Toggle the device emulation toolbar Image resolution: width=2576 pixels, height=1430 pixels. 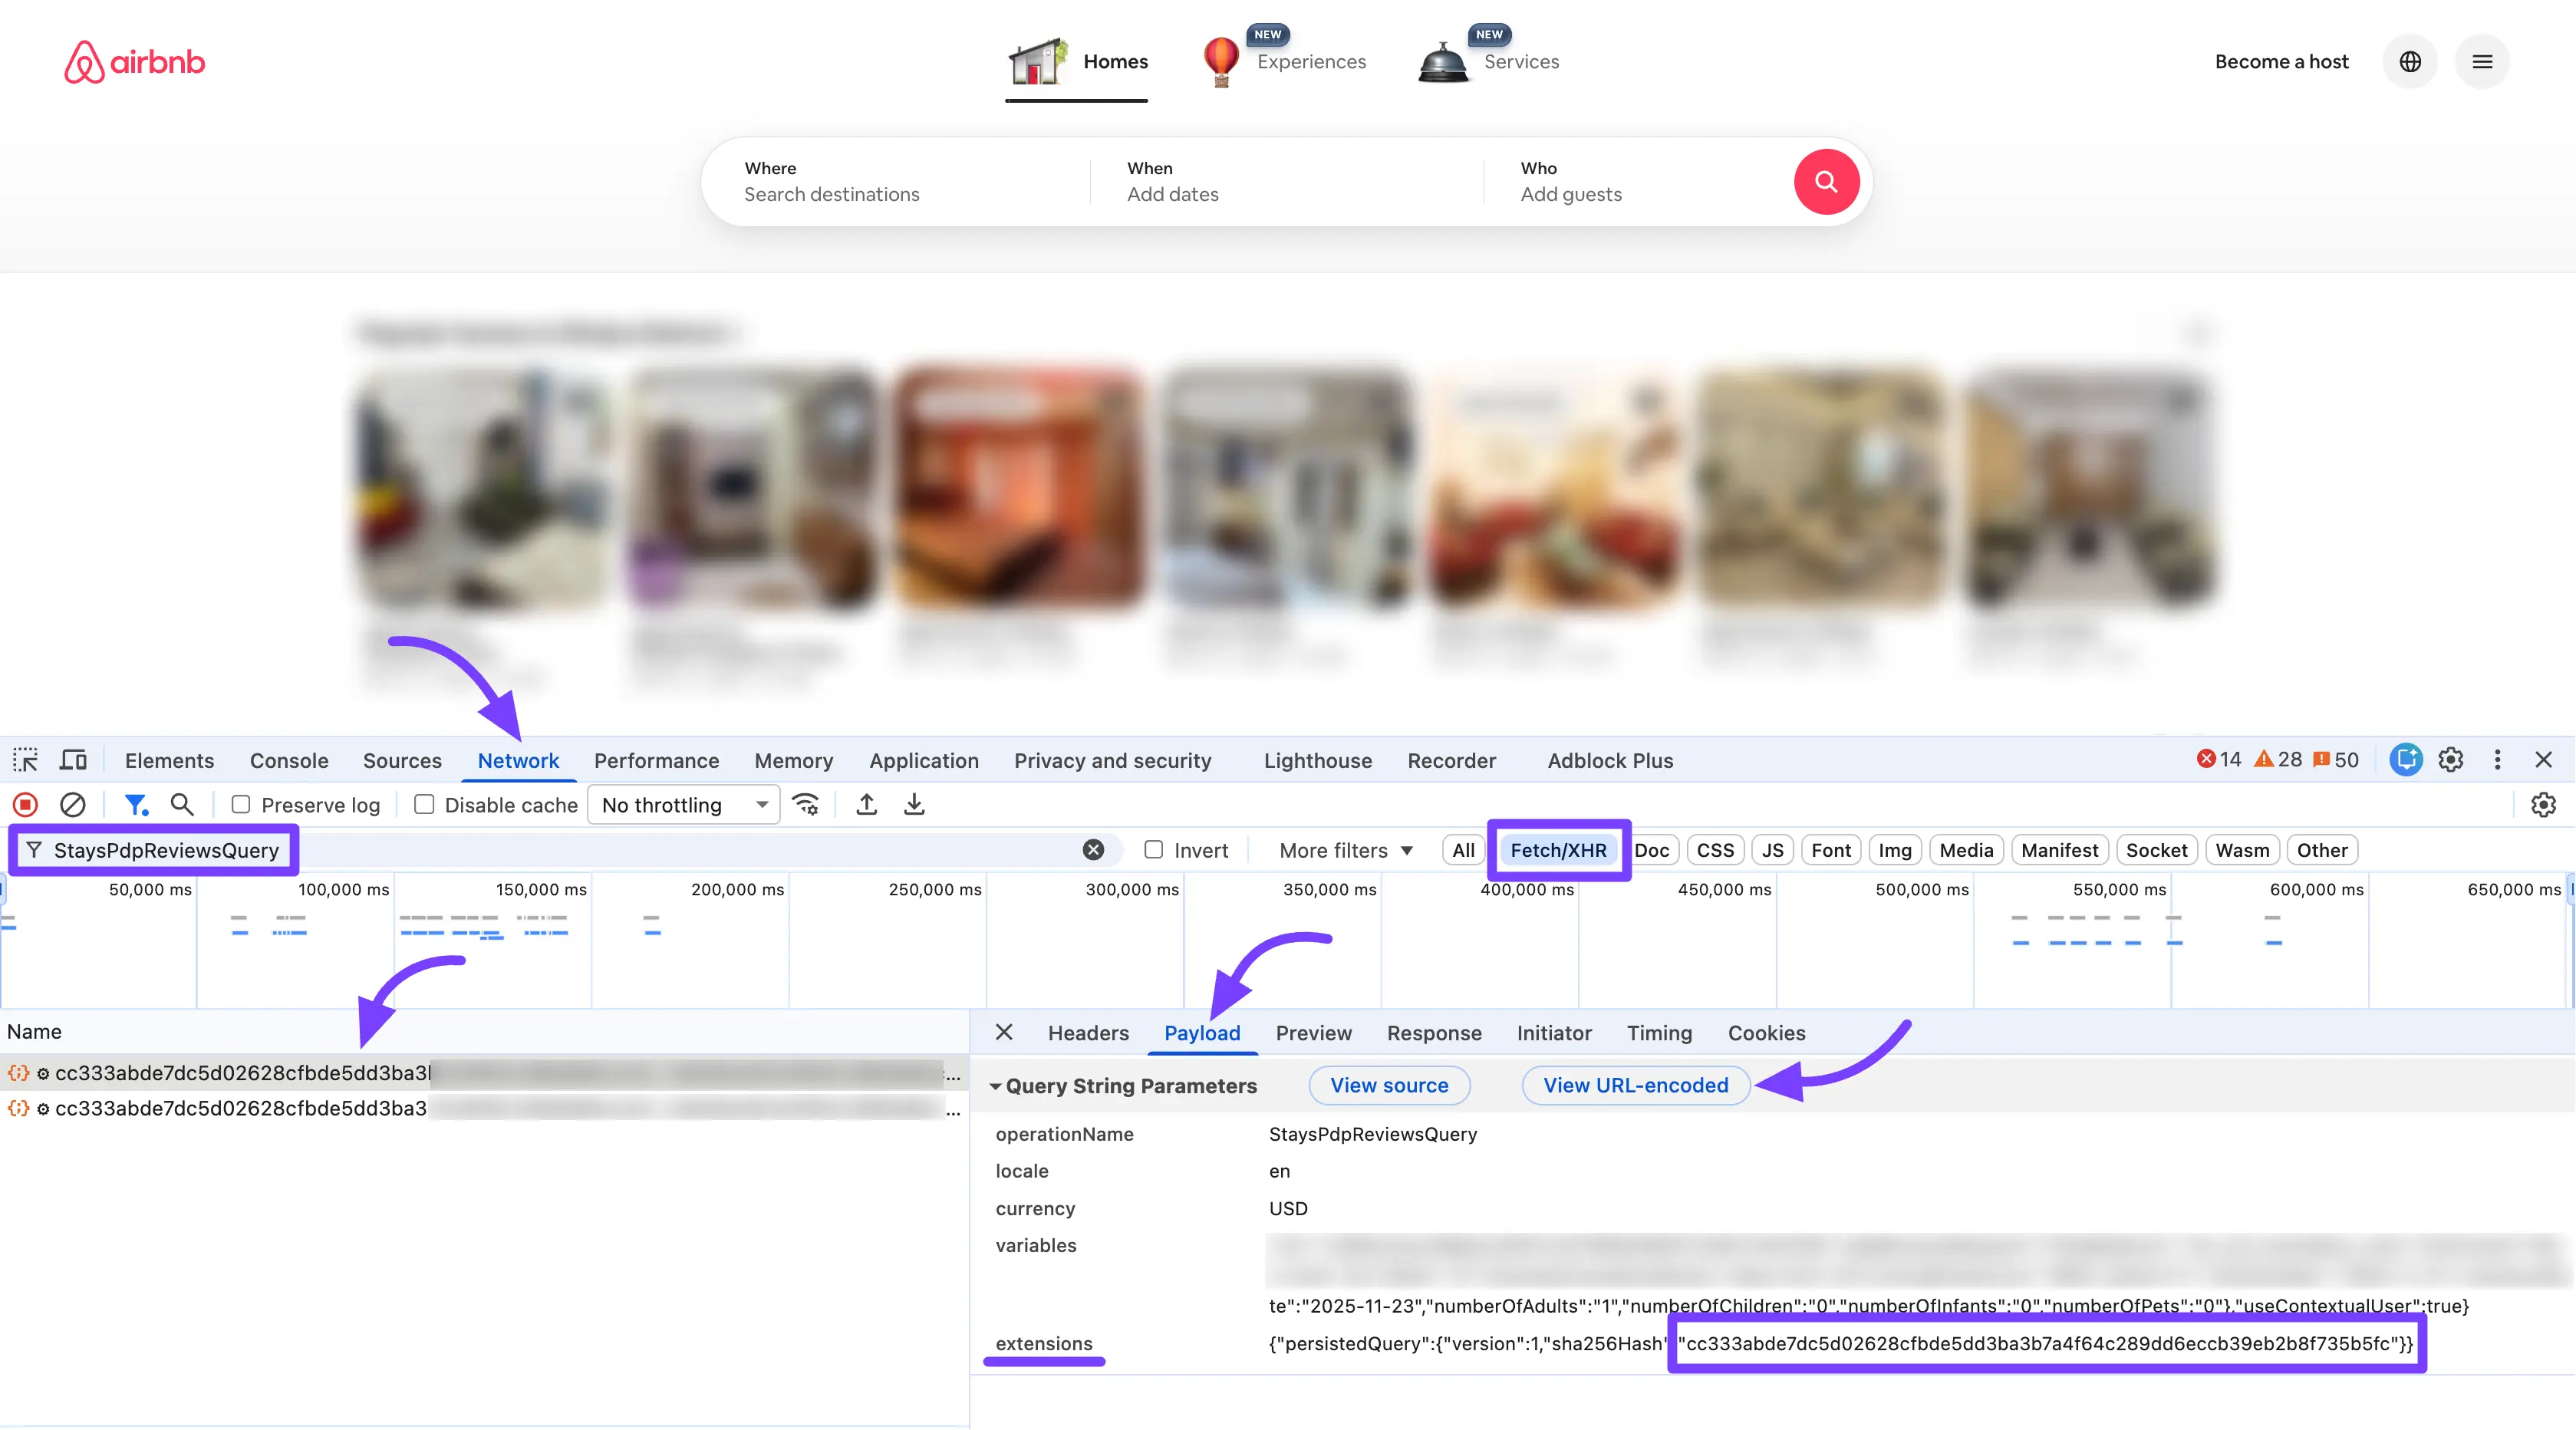[x=72, y=760]
